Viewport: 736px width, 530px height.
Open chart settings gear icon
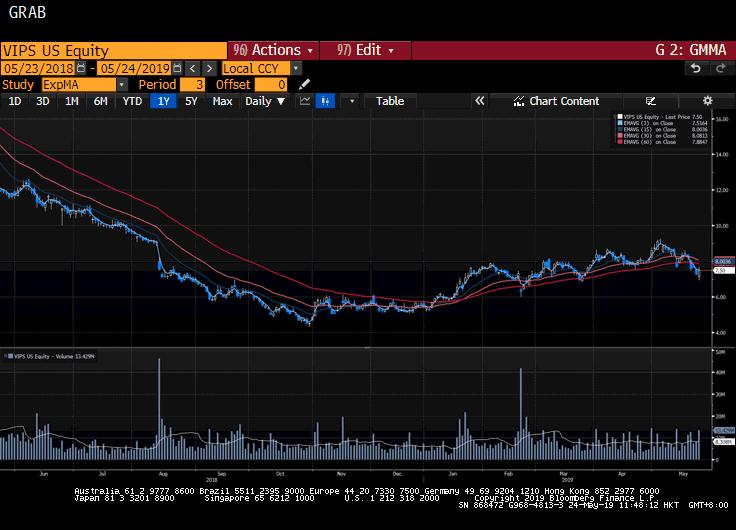click(x=707, y=100)
